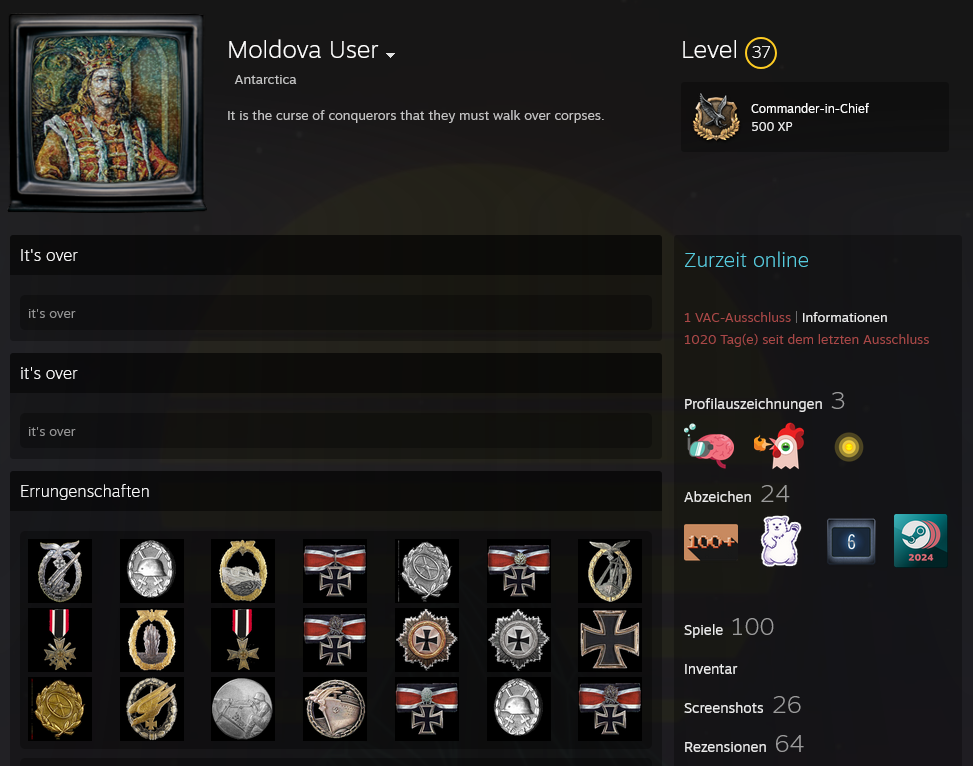Select the golden coin profile award
973x766 pixels.
tap(849, 447)
